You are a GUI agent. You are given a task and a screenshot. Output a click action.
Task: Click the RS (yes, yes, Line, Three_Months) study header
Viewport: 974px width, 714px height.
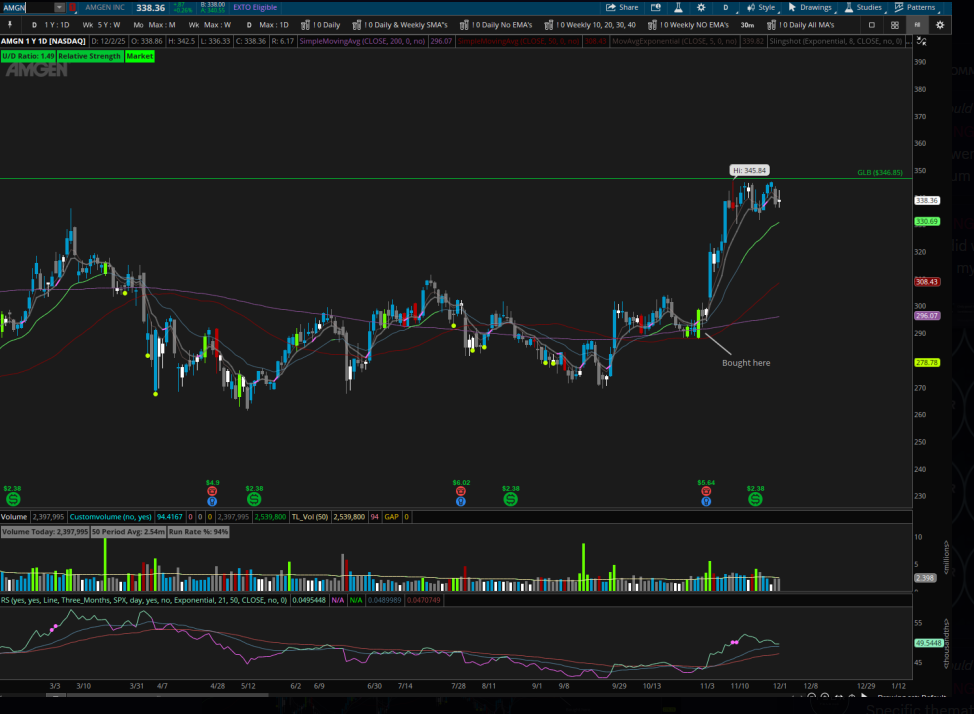point(144,600)
